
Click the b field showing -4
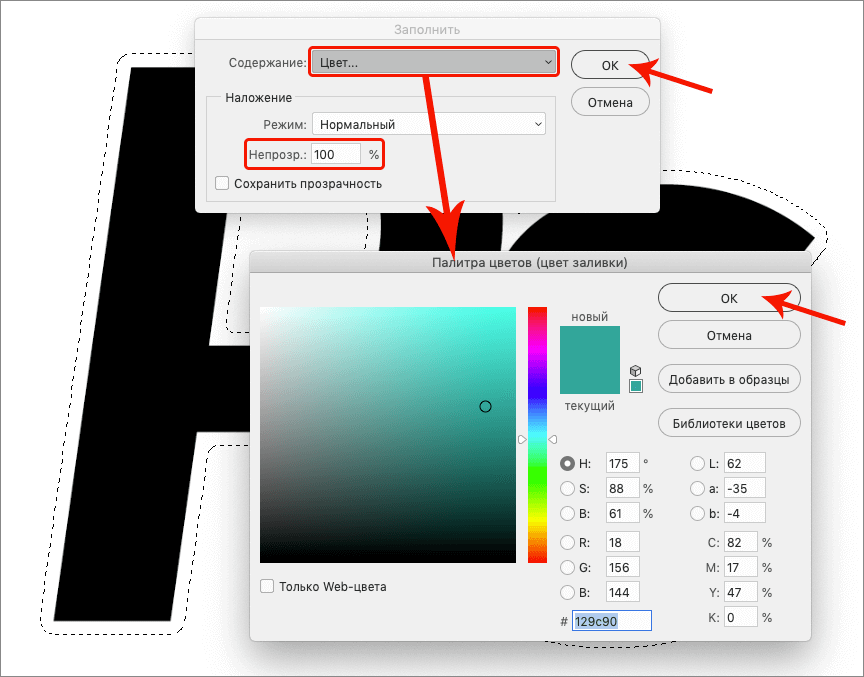coord(744,513)
